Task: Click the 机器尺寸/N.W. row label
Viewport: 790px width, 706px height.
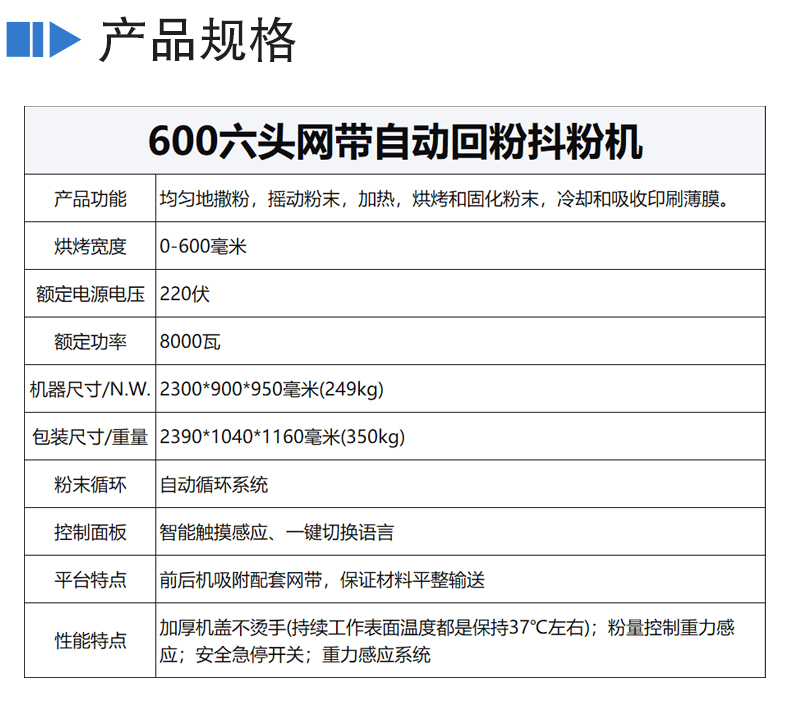Action: [90, 390]
